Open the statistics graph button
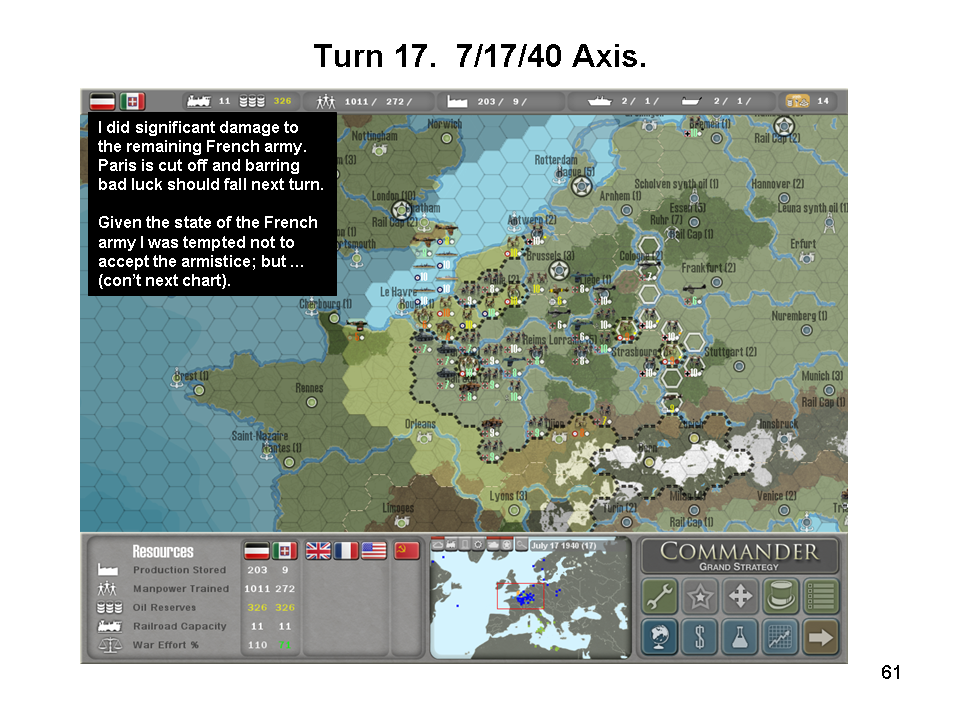Screen dimensions: 960x720 (x=780, y=637)
